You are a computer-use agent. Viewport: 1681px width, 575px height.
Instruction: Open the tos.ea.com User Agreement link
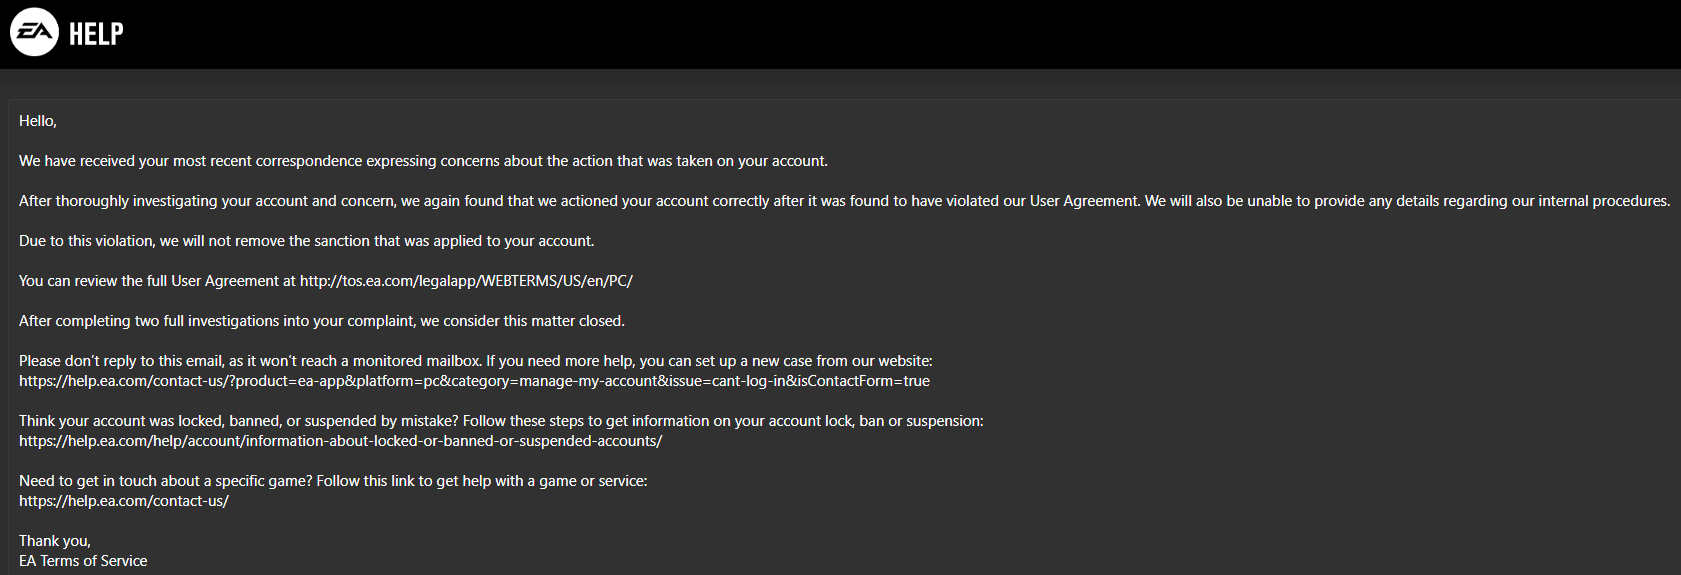[466, 281]
